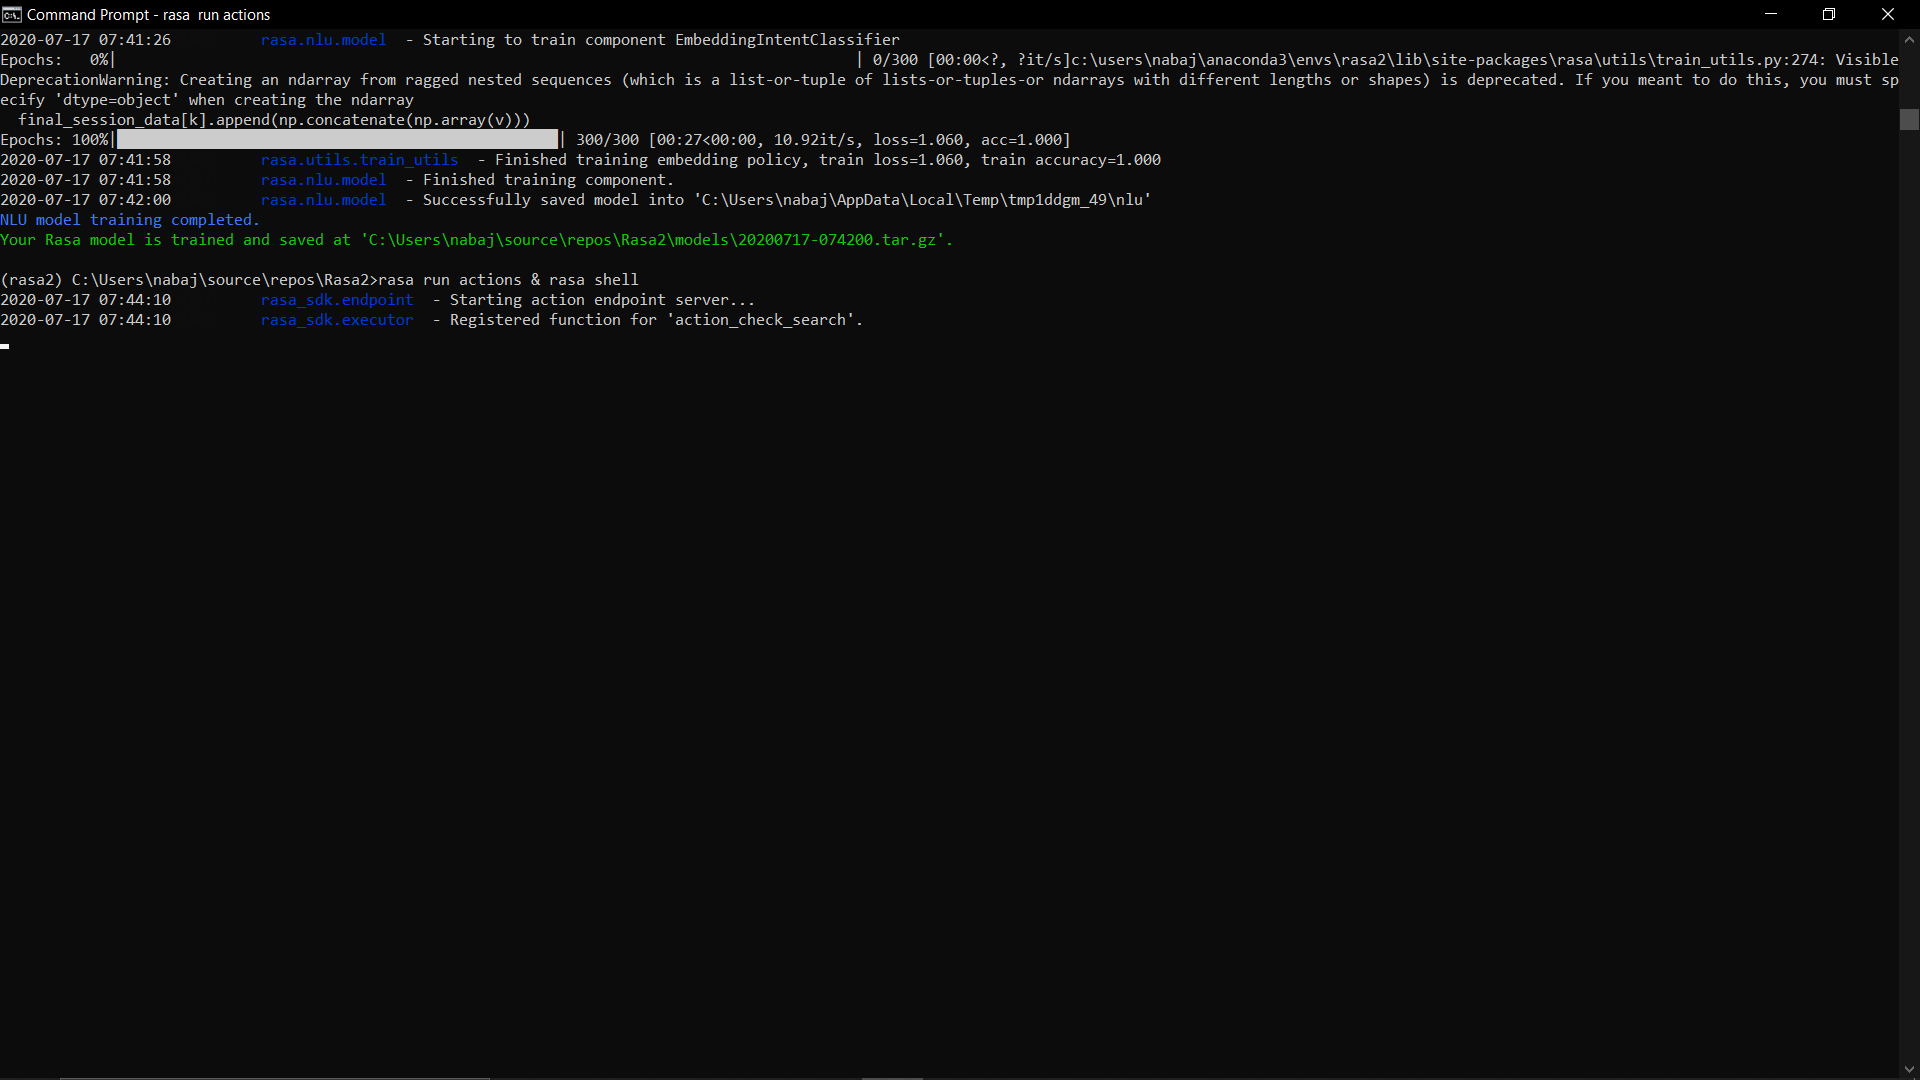The width and height of the screenshot is (1920, 1080).
Task: Restore down the Command Prompt window
Action: point(1829,14)
